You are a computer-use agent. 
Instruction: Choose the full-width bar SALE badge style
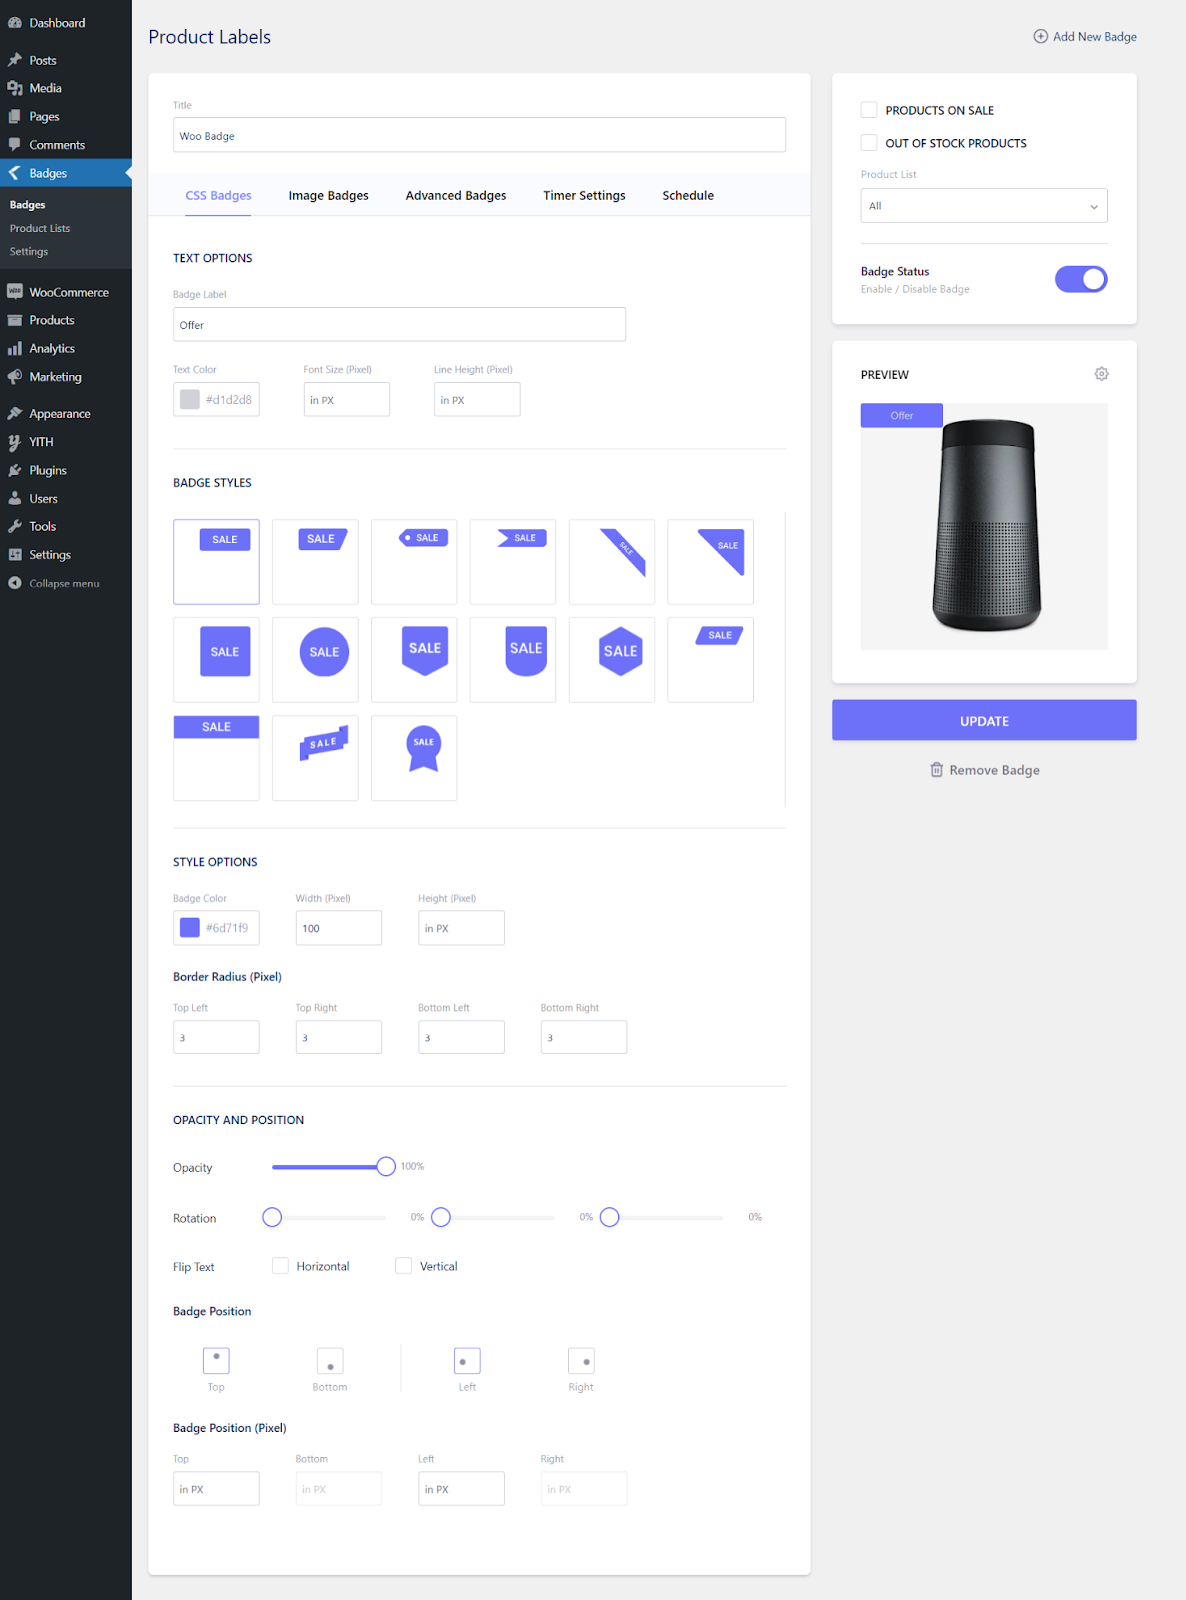point(216,758)
